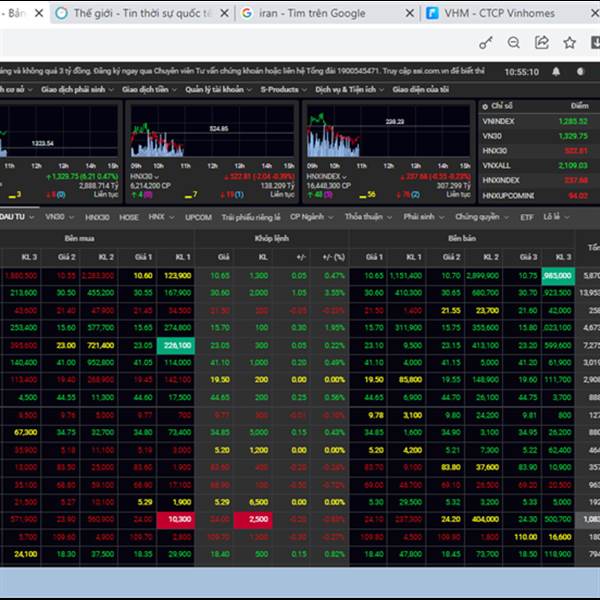Open Giao dịch tiền menu
The width and height of the screenshot is (600, 600).
pyautogui.click(x=149, y=90)
